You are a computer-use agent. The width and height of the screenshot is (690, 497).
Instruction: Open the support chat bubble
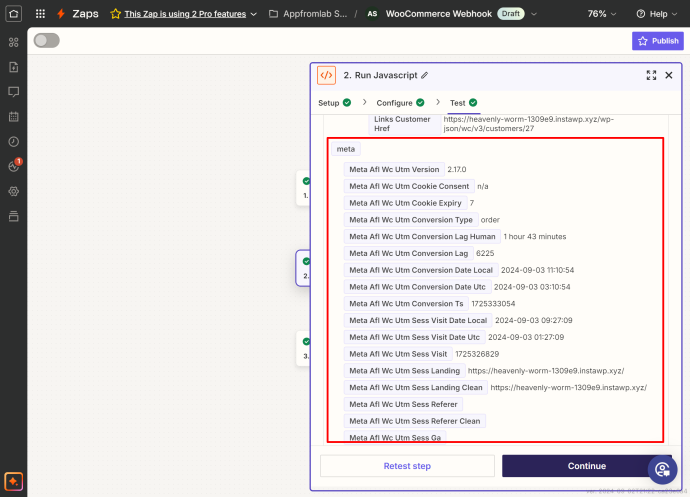pyautogui.click(x=662, y=470)
